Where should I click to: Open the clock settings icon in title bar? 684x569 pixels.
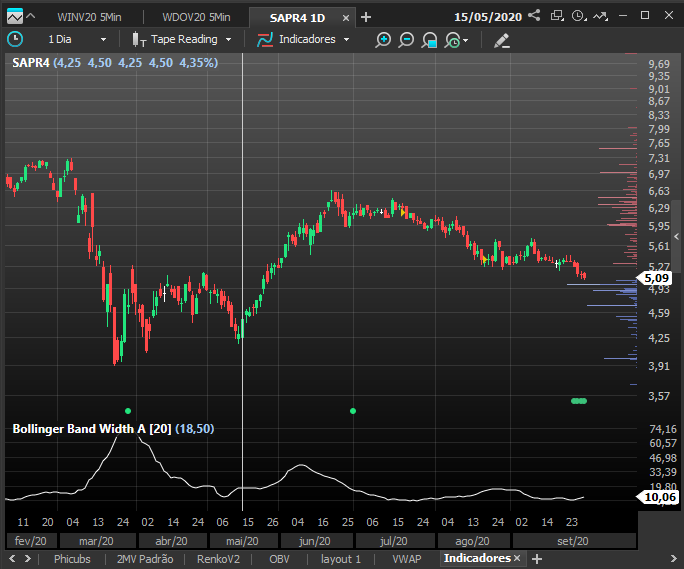pos(579,16)
